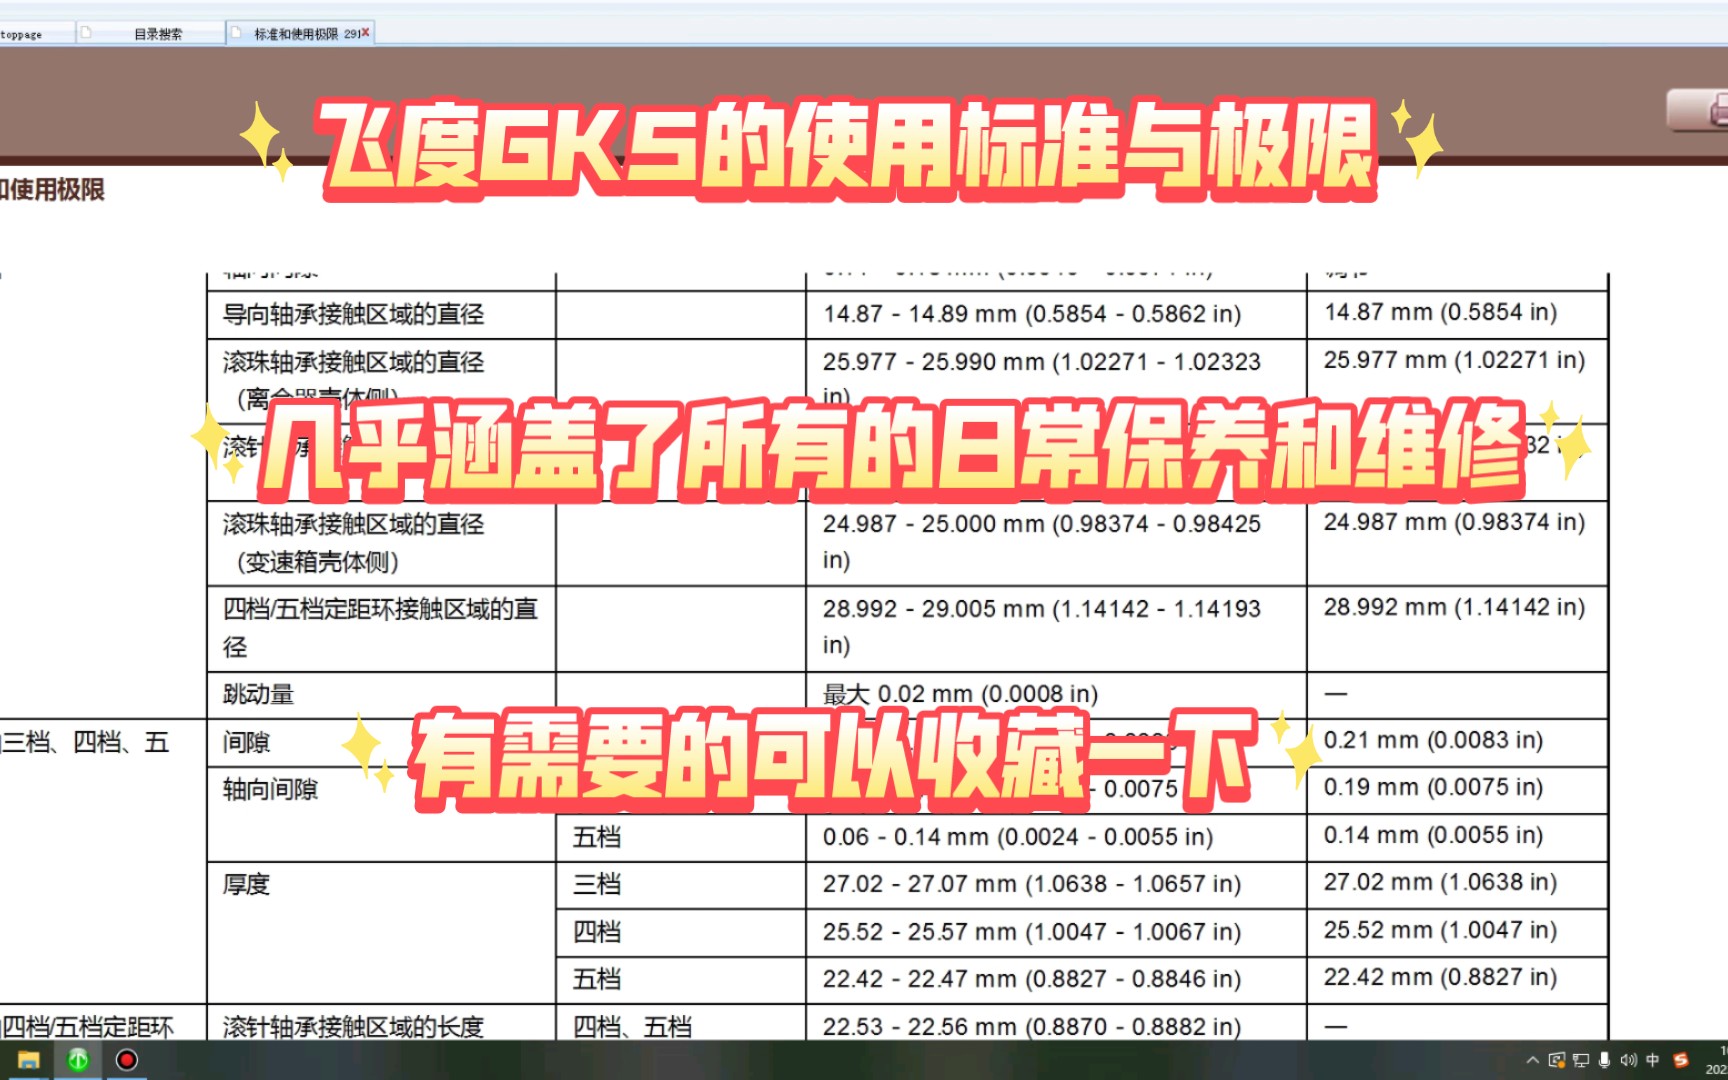Click the 28.992 - 29.005 mm standard value

point(1042,626)
